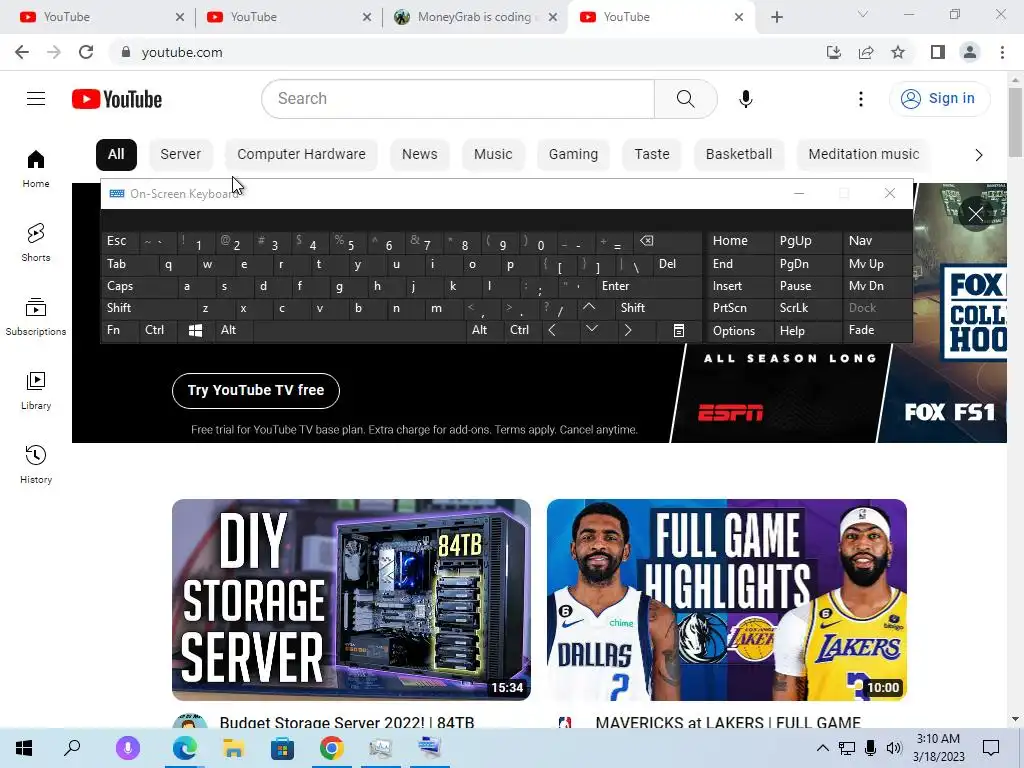Toggle Nav mode on On-Screen Keyboard
The width and height of the screenshot is (1024, 768).
point(877,241)
